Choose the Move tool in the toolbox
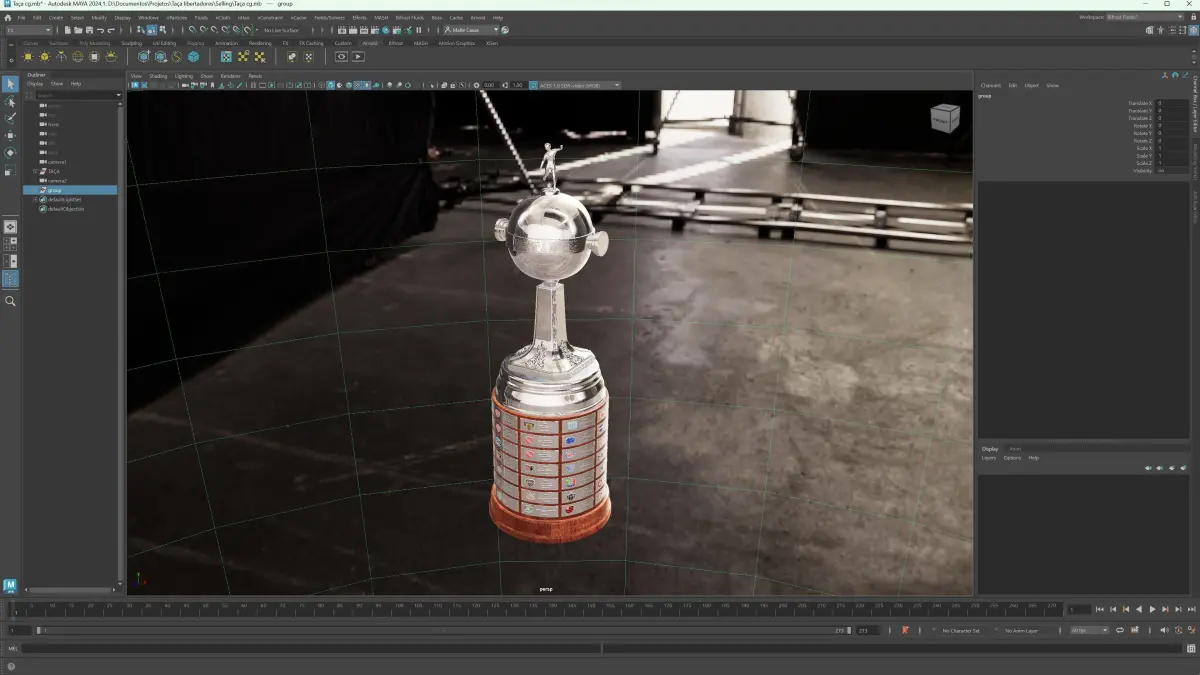Image resolution: width=1200 pixels, height=675 pixels. click(x=10, y=135)
